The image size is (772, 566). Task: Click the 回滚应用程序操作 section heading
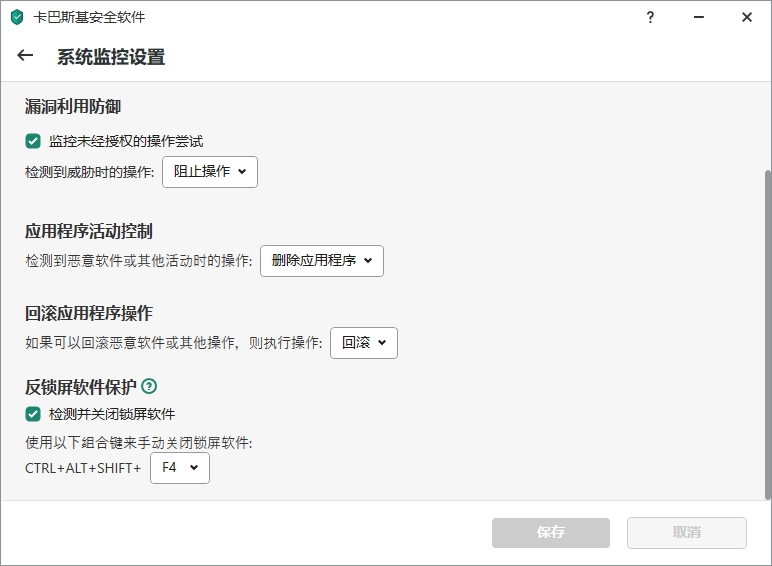point(89,313)
